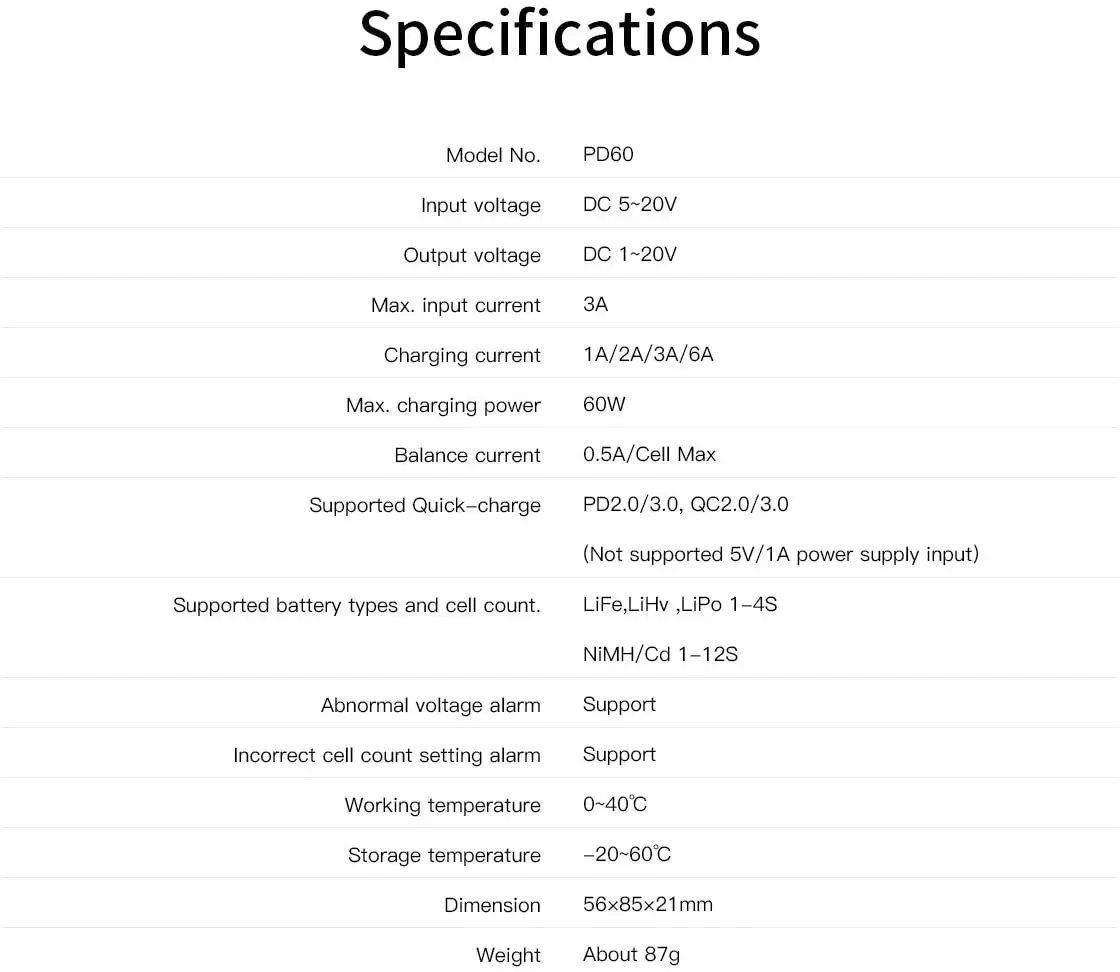Click the 60W max charging power value

click(x=604, y=404)
